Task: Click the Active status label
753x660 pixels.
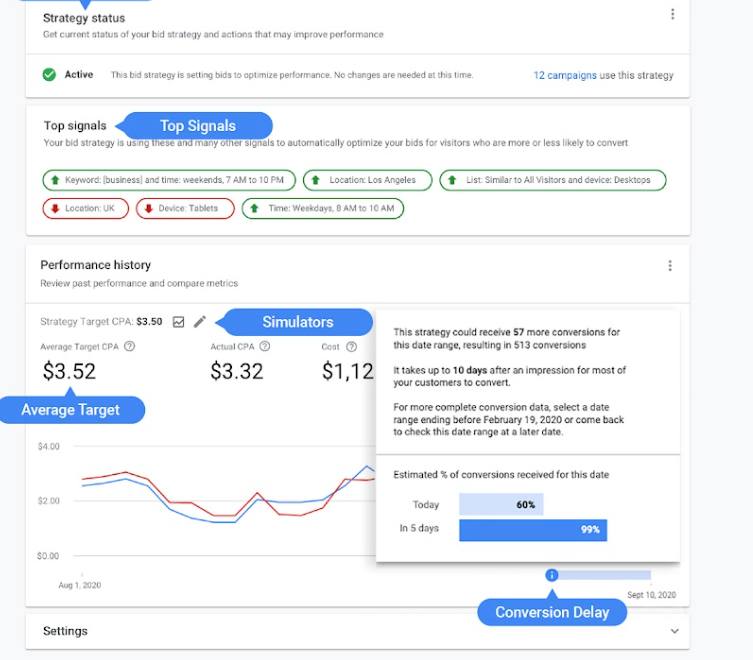Action: click(x=79, y=74)
